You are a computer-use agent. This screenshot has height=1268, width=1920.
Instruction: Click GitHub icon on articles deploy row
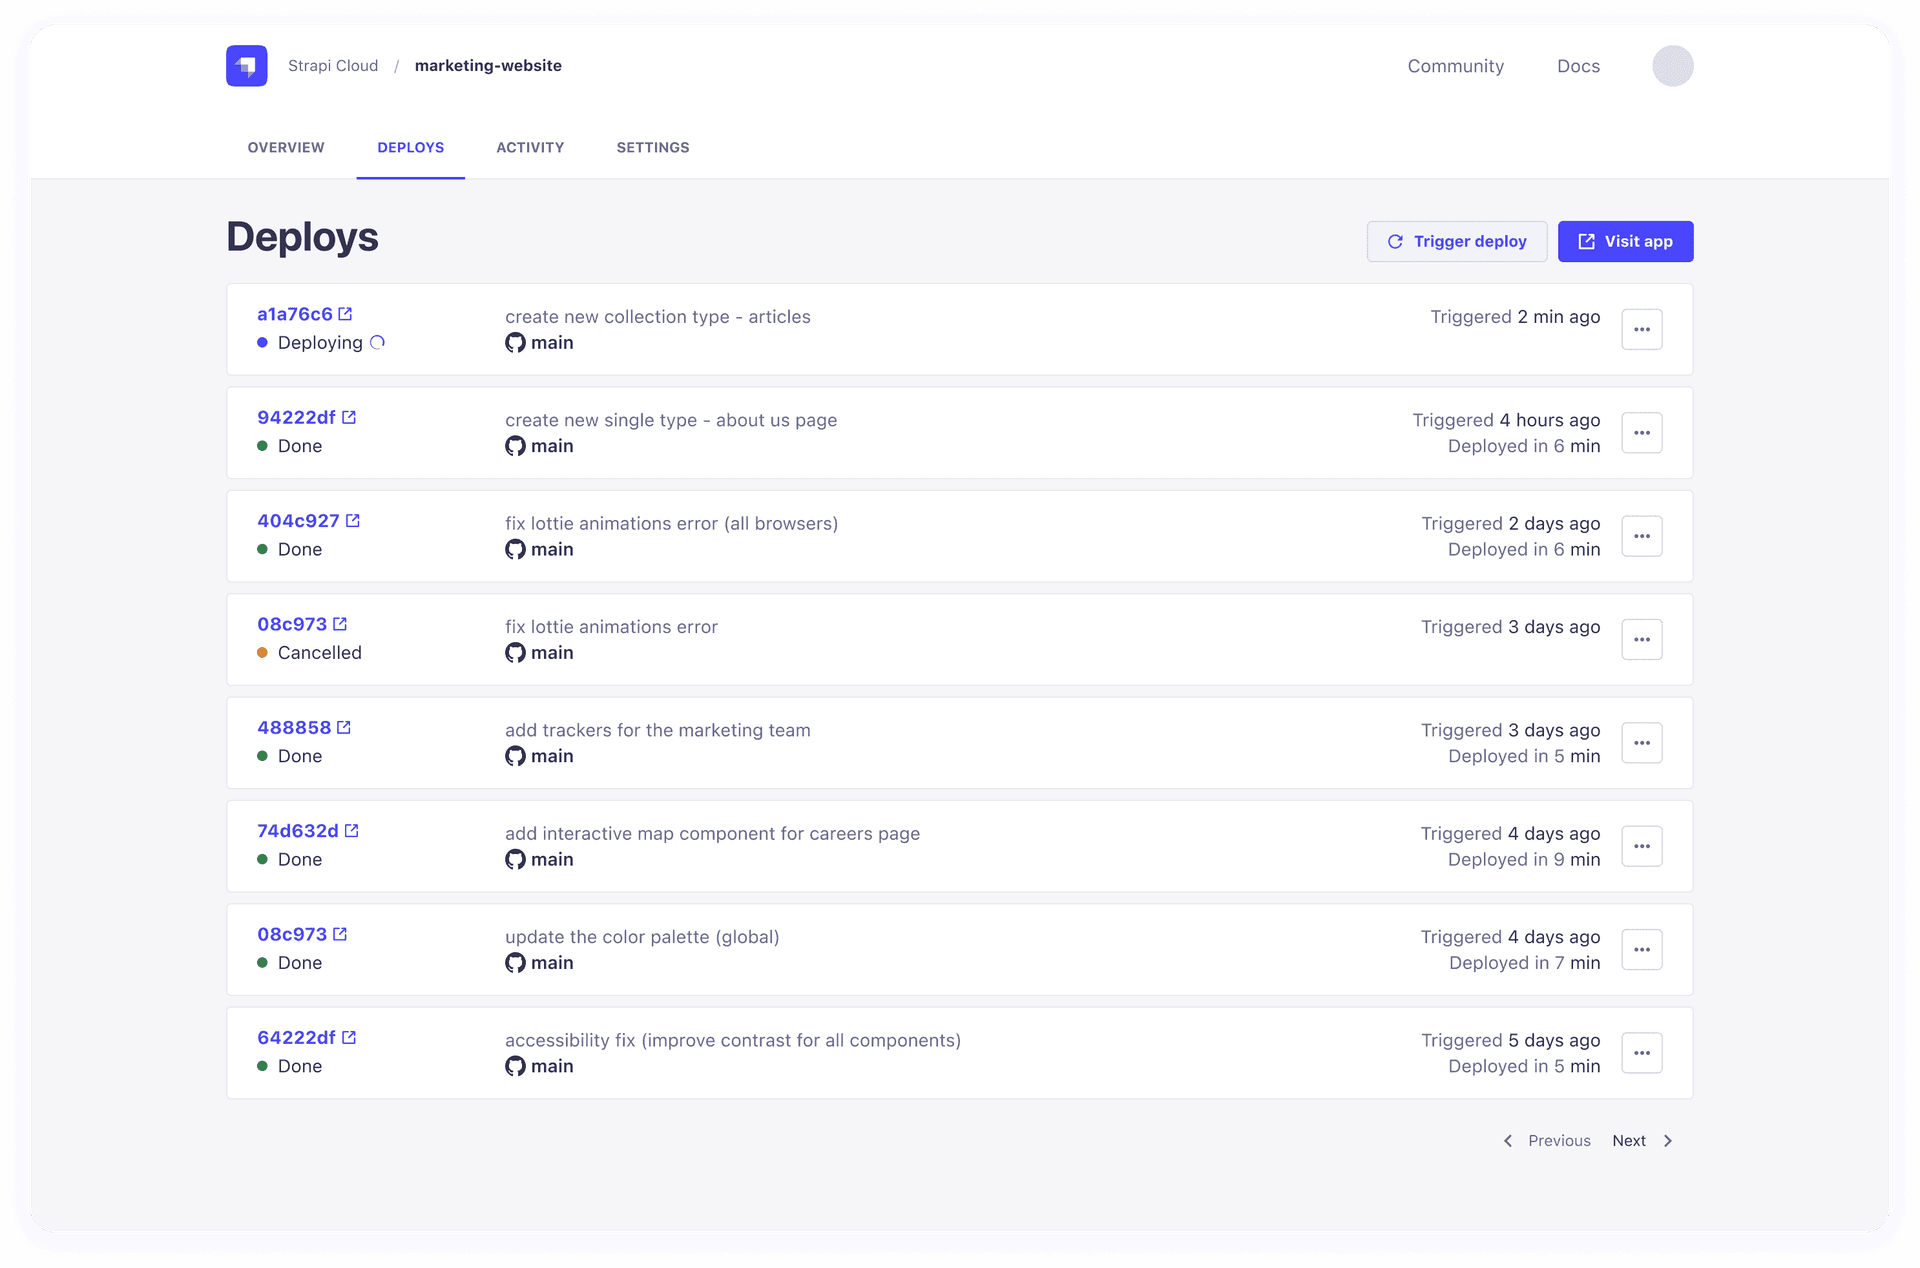coord(515,343)
